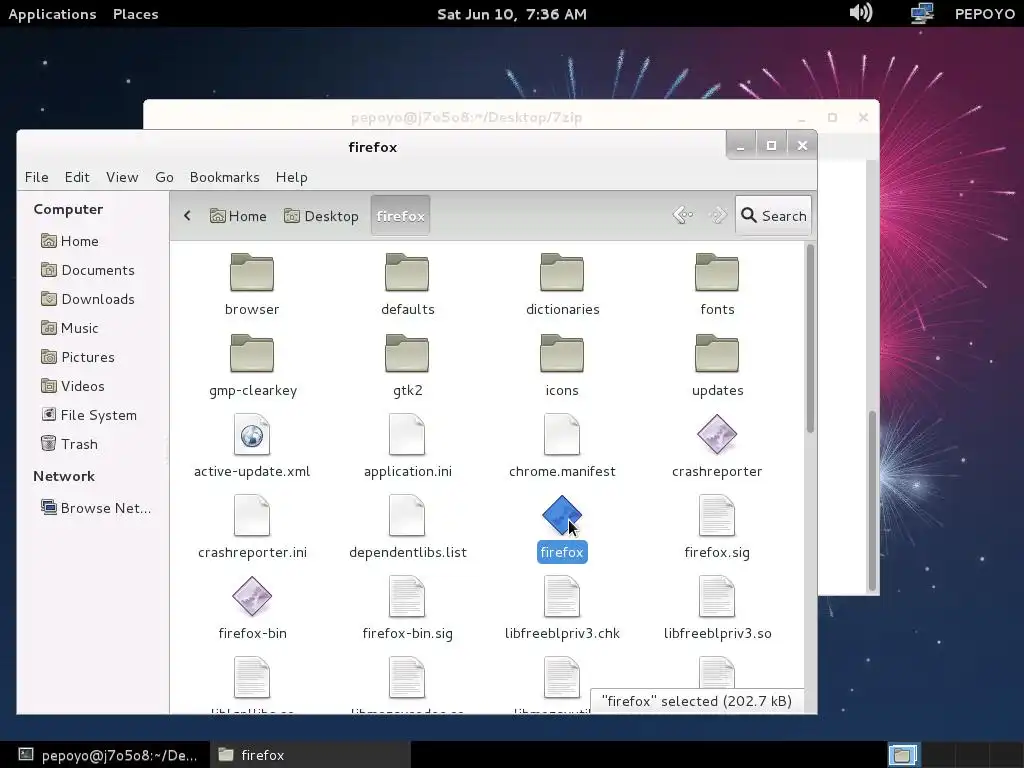
Task: Click the workspace switcher first desktop
Action: [x=904, y=755]
